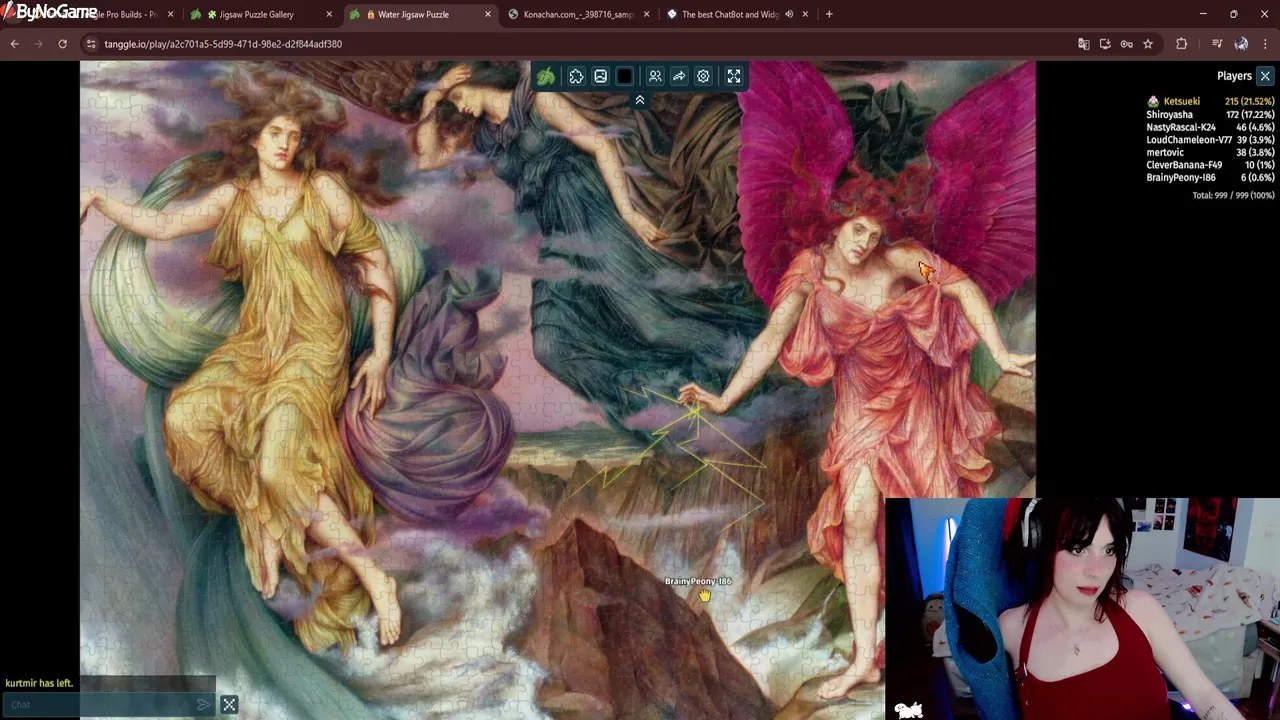Focus the Chat input field
1280x720 pixels.
click(100, 705)
